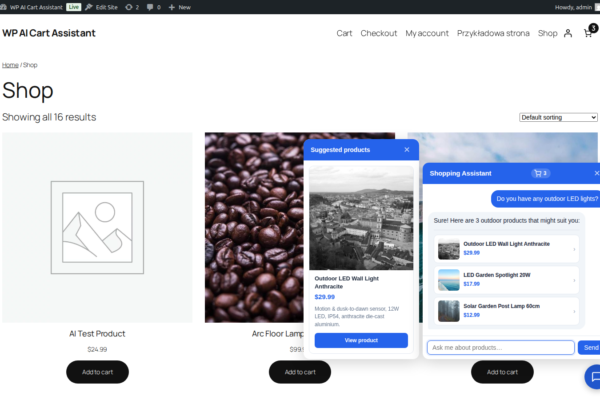Open the shopping cart icon with badge
Viewport: 600px width, 400px height.
point(590,31)
